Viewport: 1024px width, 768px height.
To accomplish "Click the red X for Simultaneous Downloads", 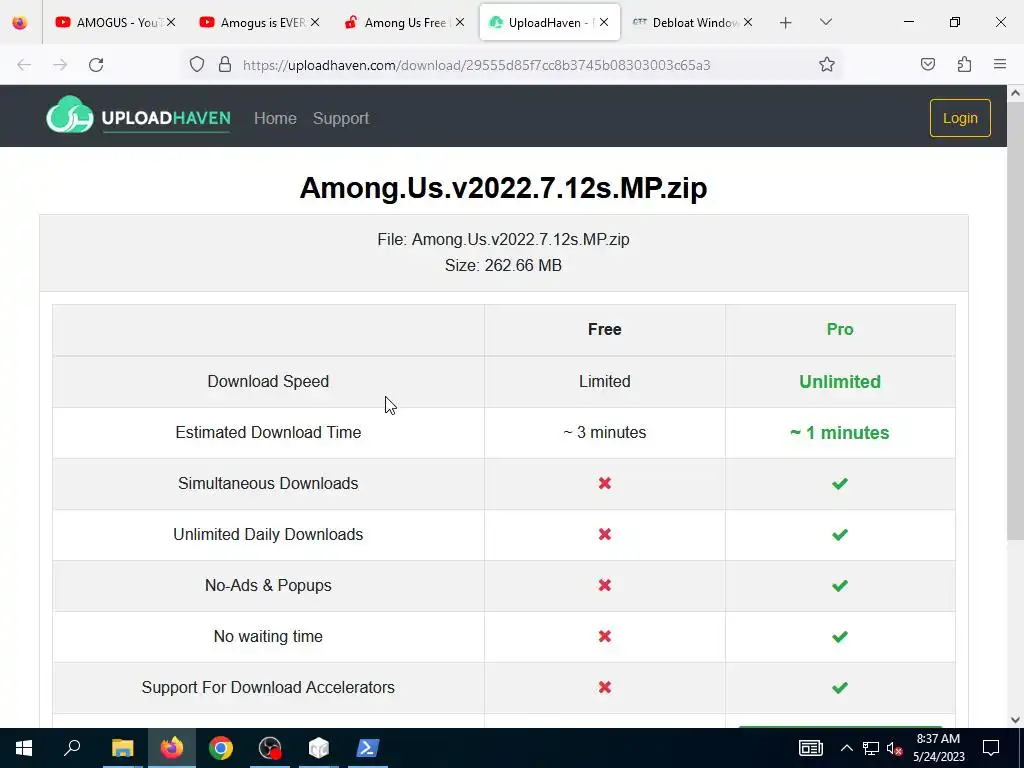I will [605, 483].
